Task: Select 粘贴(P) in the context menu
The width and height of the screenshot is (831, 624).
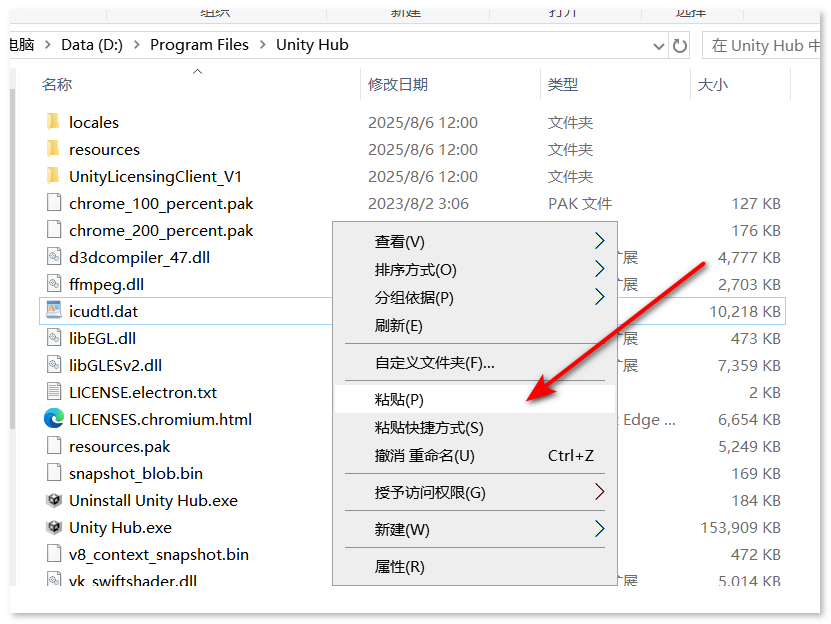Action: pyautogui.click(x=475, y=399)
